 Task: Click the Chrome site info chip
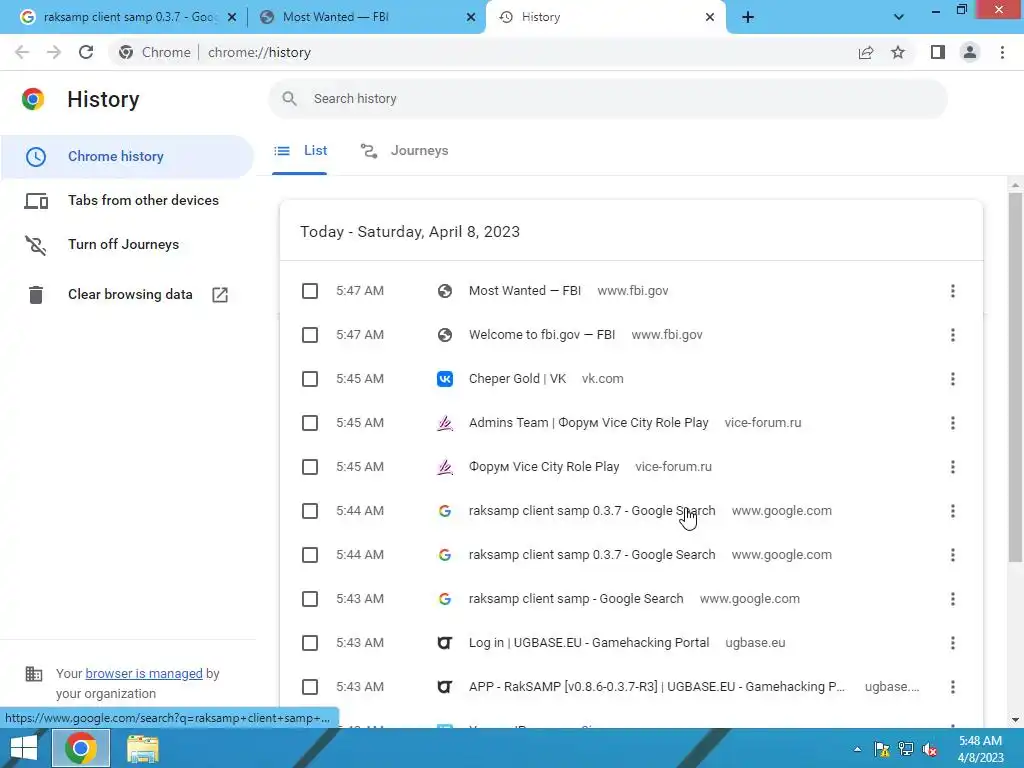pos(155,52)
